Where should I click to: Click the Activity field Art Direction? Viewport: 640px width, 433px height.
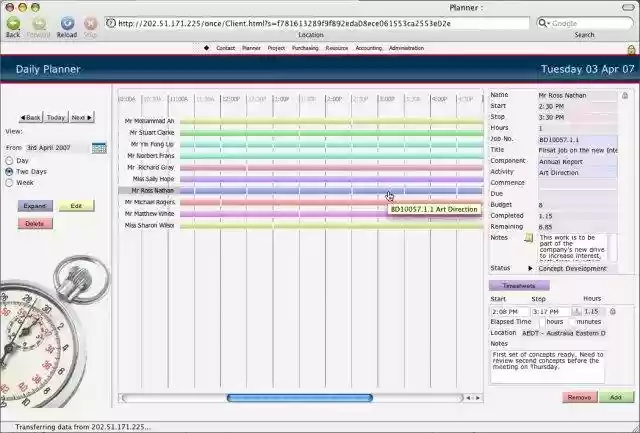pos(577,173)
